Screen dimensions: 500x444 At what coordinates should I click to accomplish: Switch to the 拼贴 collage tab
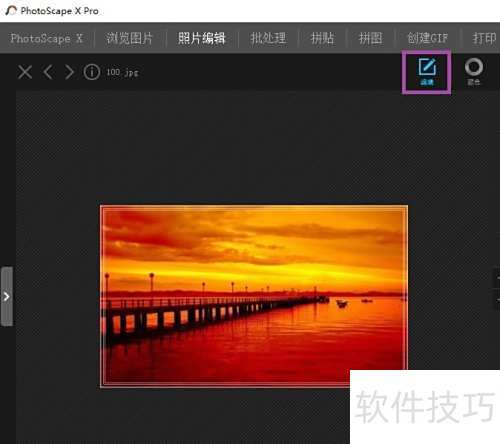(x=322, y=38)
